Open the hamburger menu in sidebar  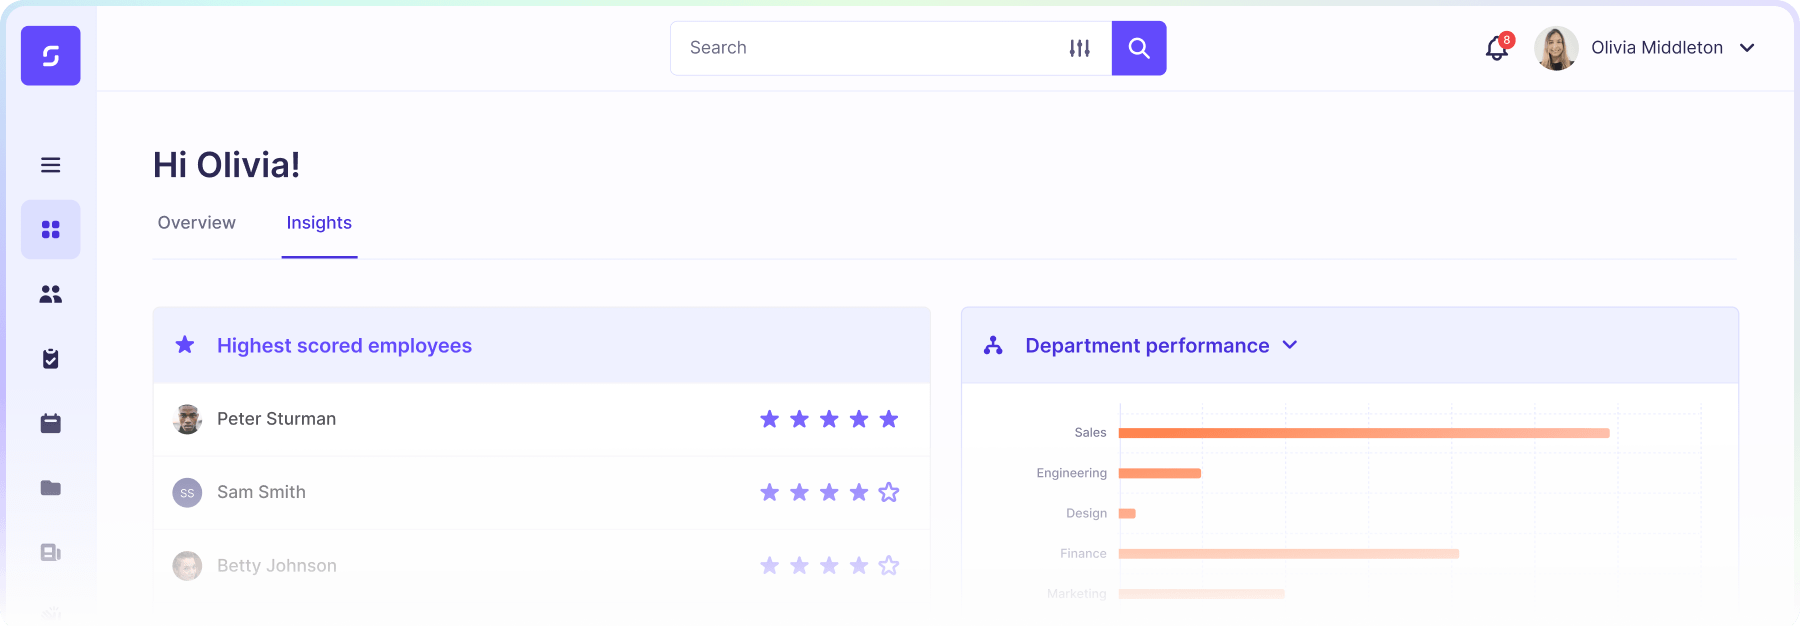point(51,165)
